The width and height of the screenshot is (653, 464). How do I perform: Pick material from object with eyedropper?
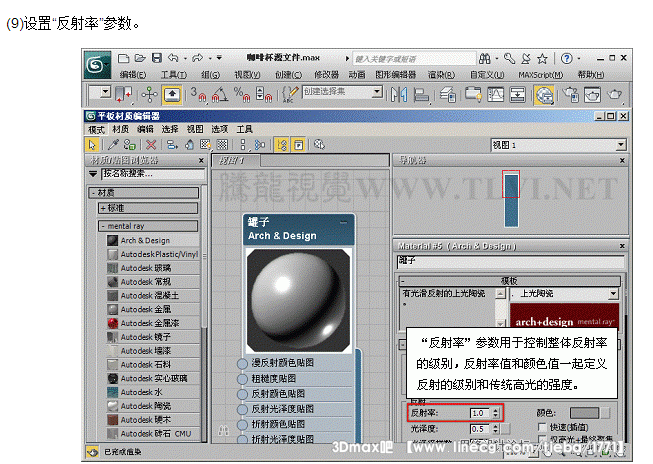(113, 145)
